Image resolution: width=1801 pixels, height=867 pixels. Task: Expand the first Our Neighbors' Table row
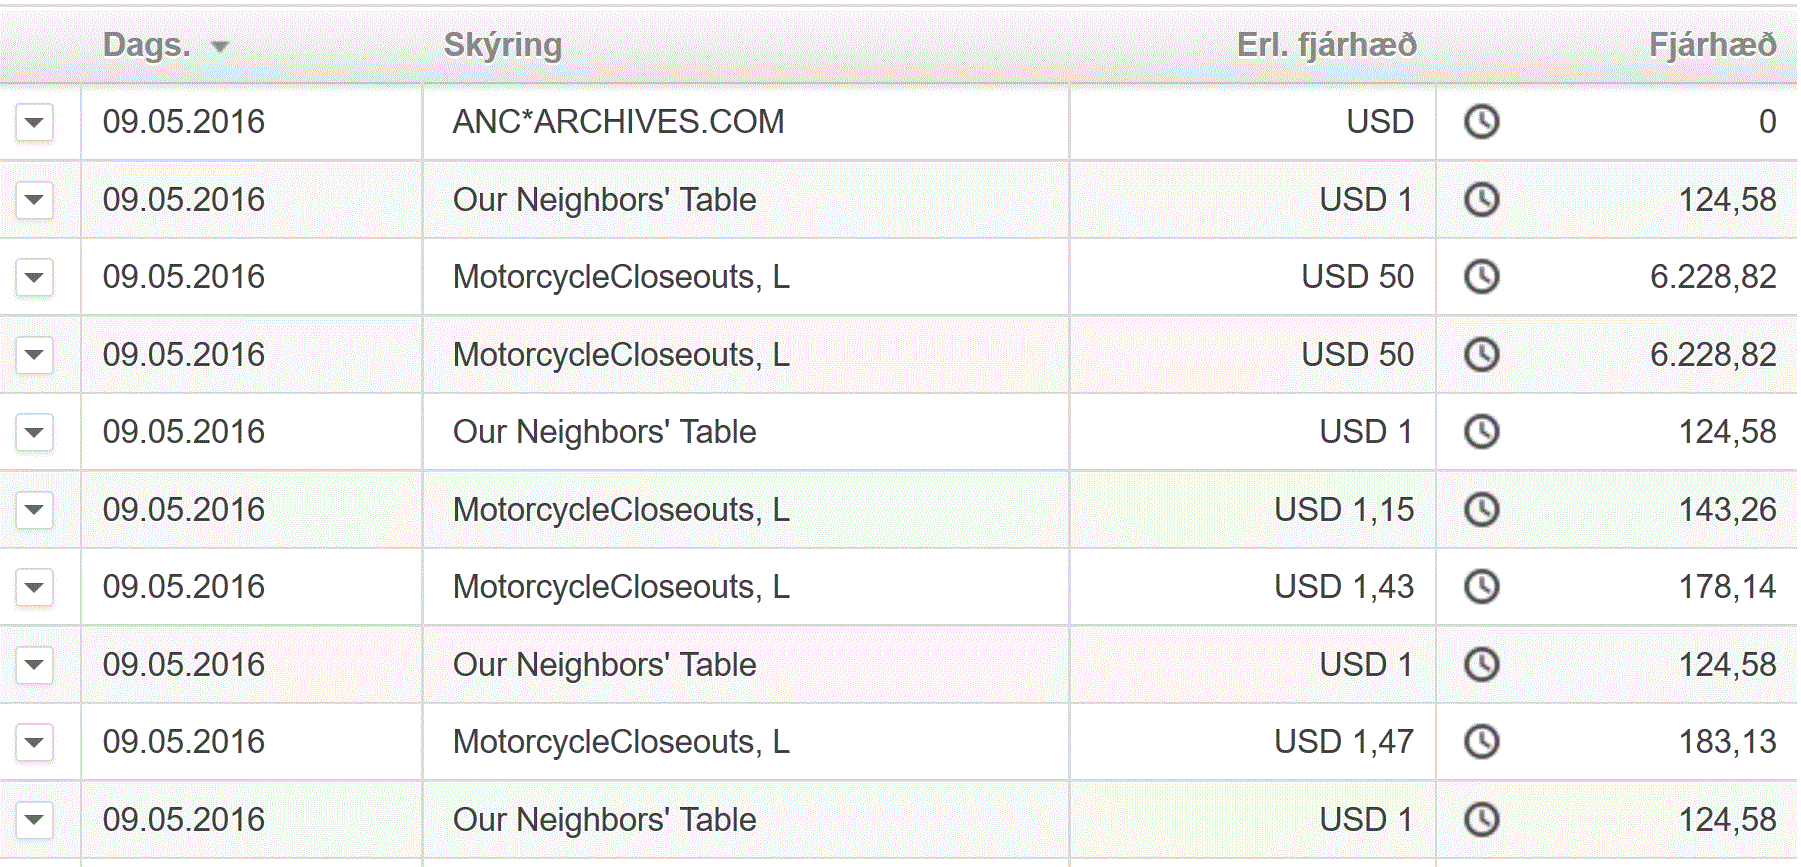(34, 200)
